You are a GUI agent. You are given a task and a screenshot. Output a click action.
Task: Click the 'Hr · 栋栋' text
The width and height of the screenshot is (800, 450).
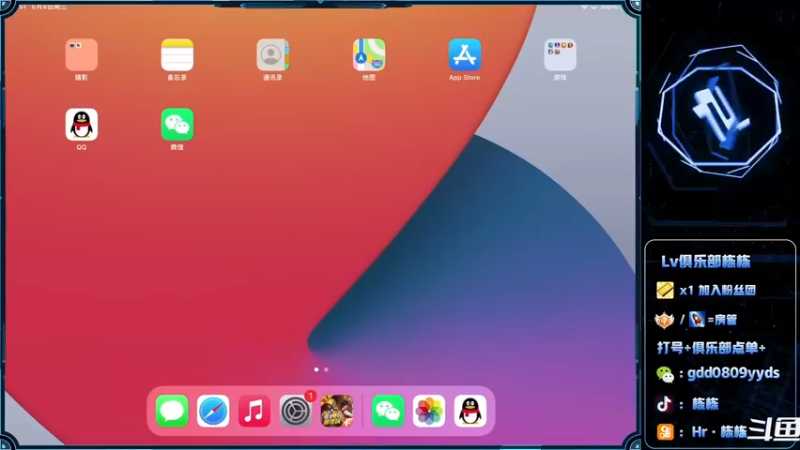tap(719, 432)
